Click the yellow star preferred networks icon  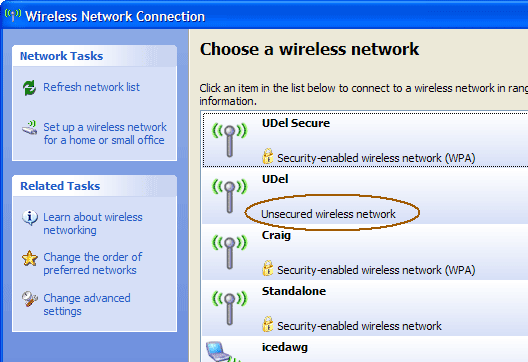pyautogui.click(x=30, y=258)
